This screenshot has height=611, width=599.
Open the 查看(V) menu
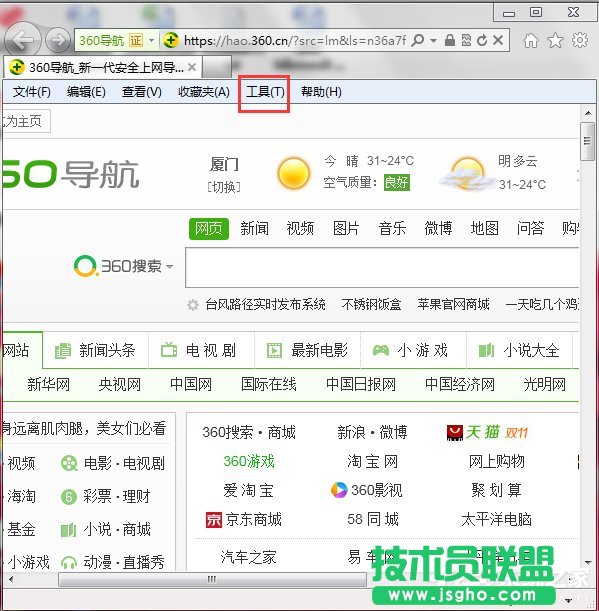142,92
